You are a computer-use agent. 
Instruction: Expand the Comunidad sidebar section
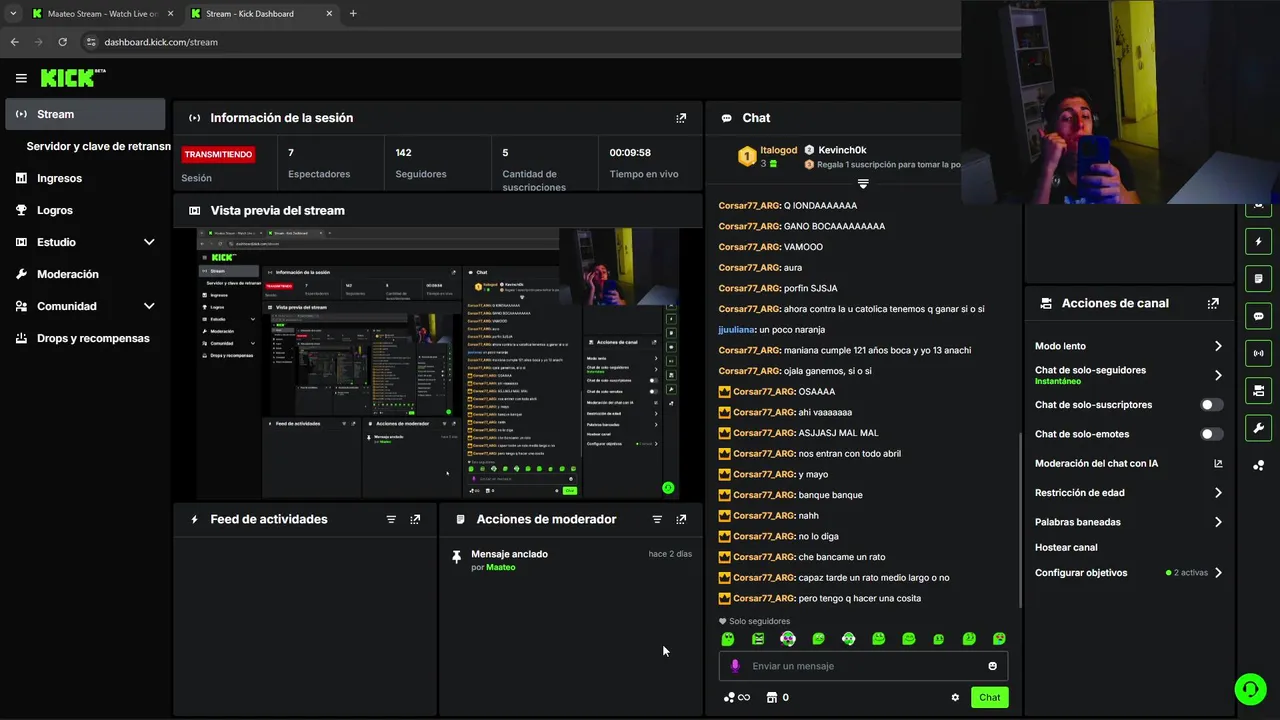tap(149, 306)
